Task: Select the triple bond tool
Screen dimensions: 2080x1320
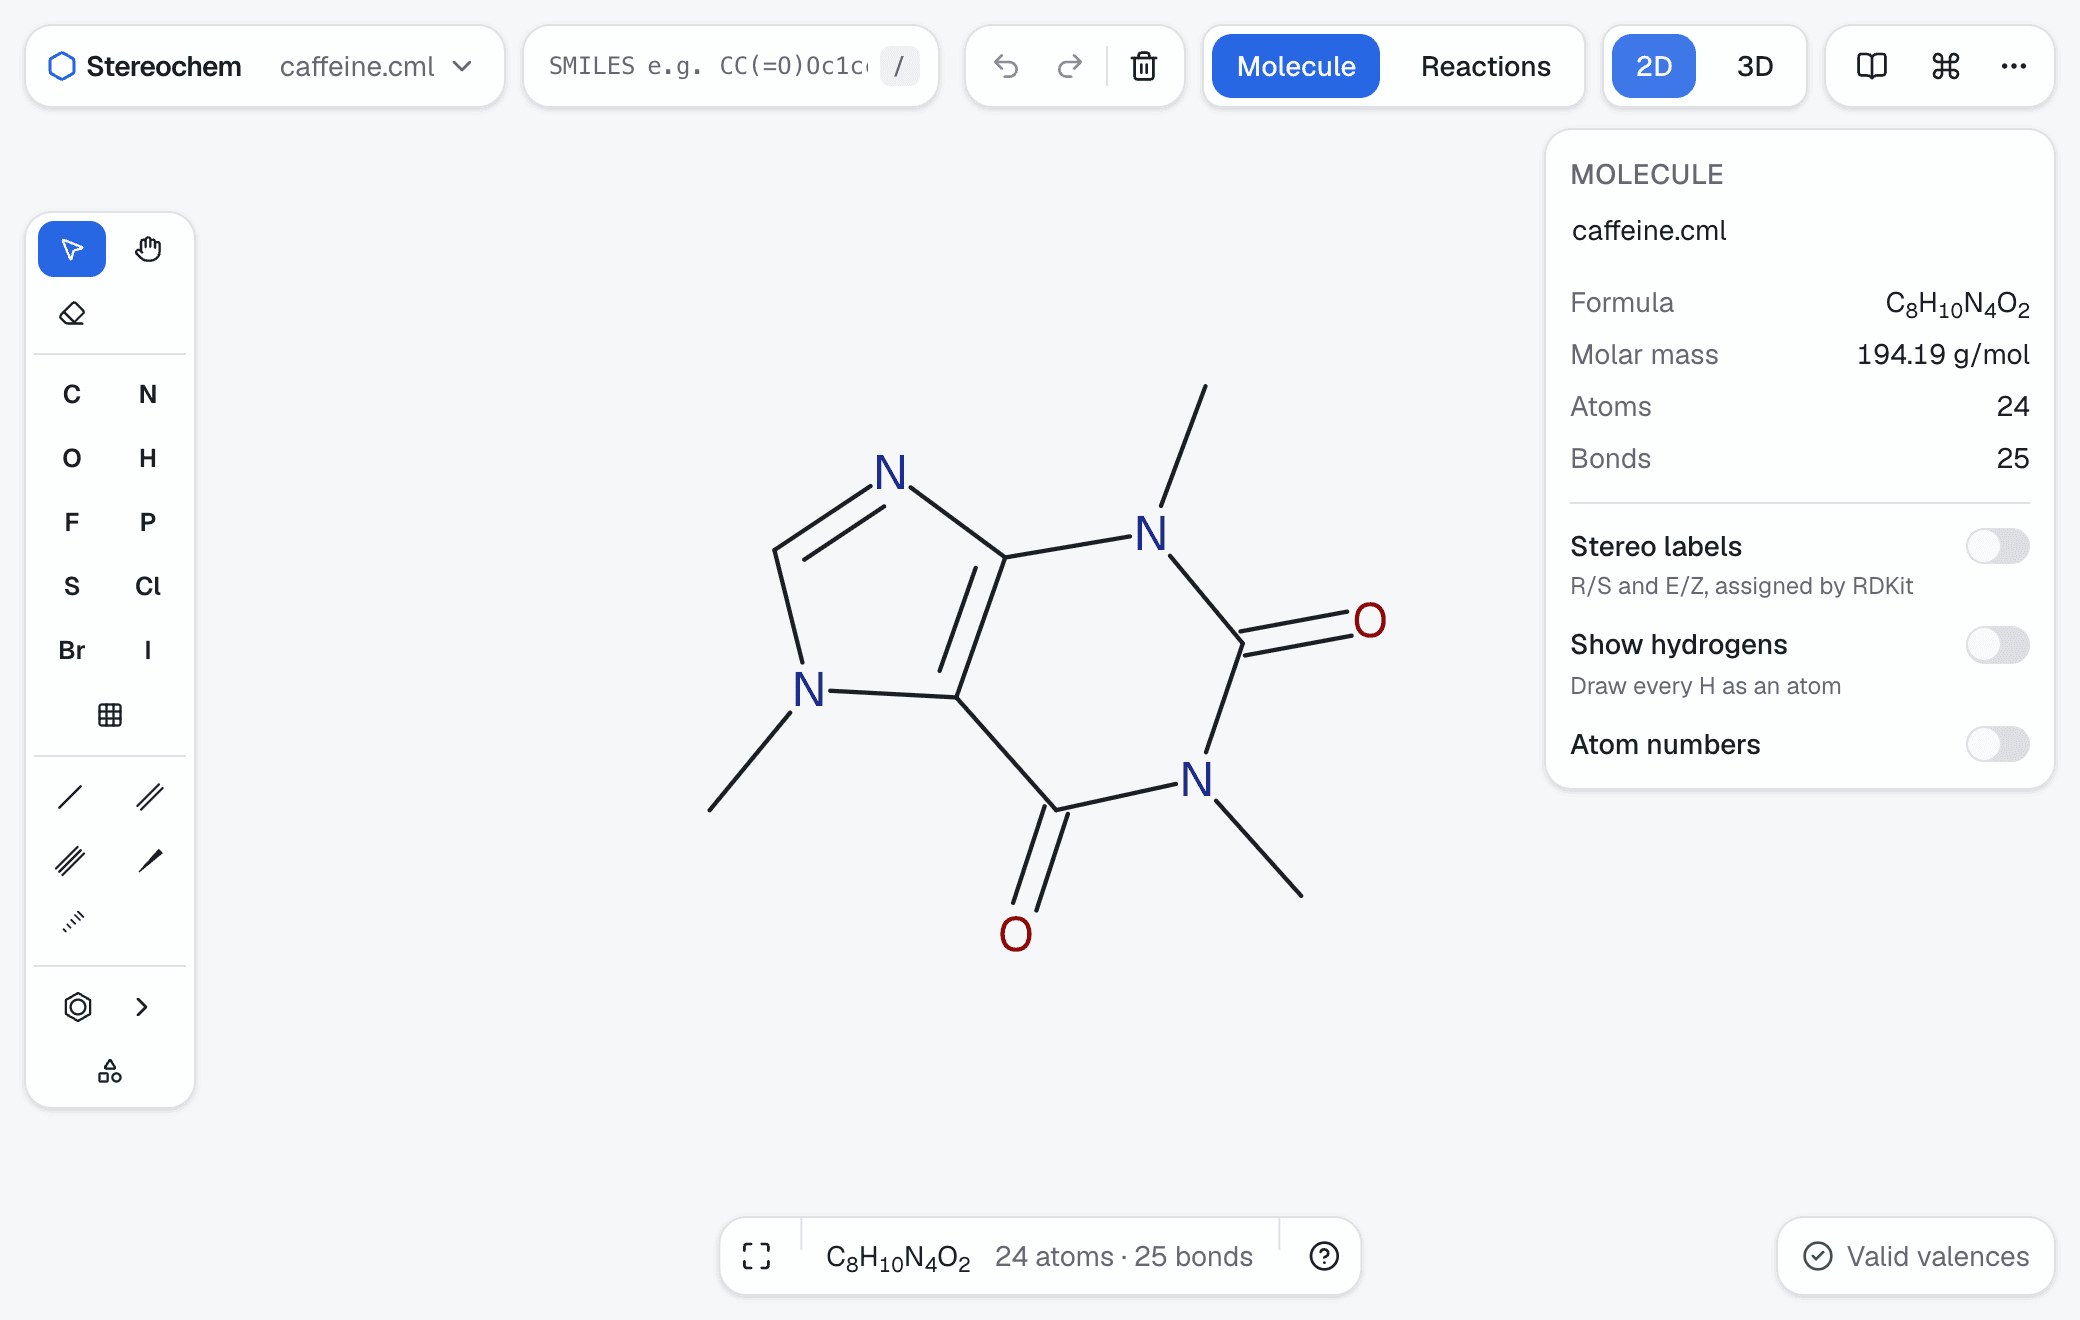Action: 72,861
